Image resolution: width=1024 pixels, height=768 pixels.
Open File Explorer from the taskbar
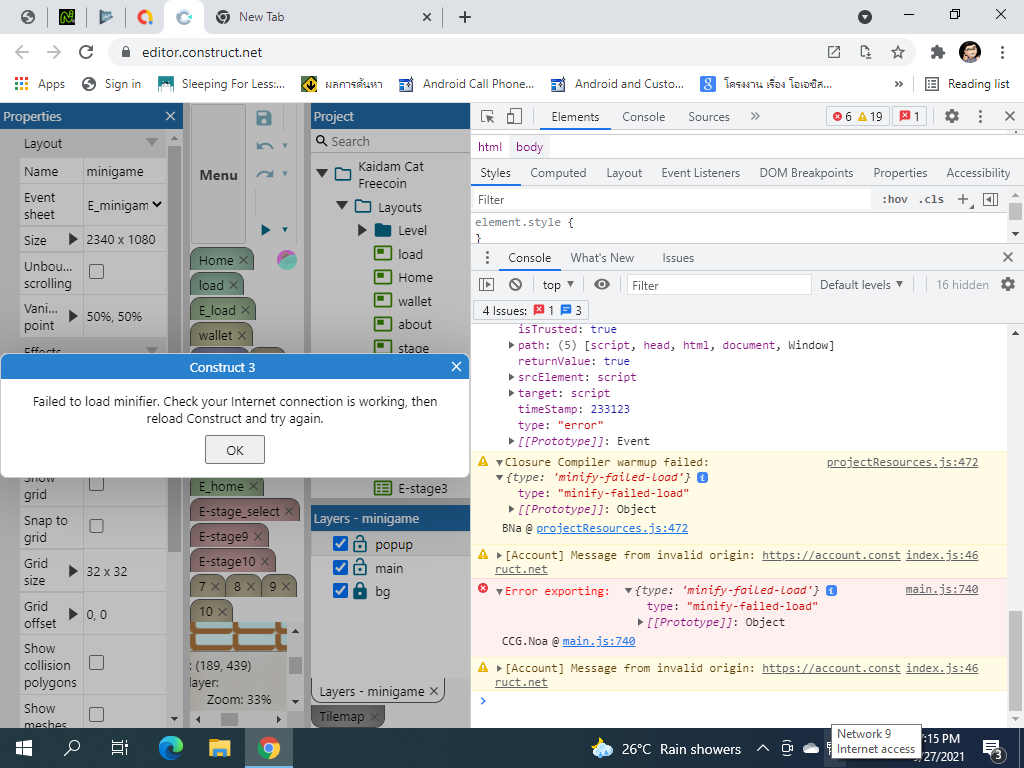[x=219, y=748]
